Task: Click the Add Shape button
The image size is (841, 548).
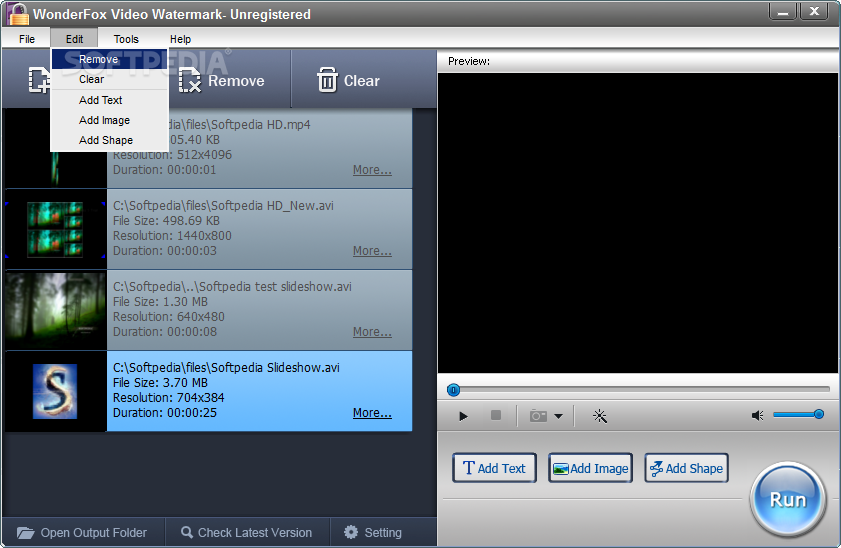Action: (686, 468)
